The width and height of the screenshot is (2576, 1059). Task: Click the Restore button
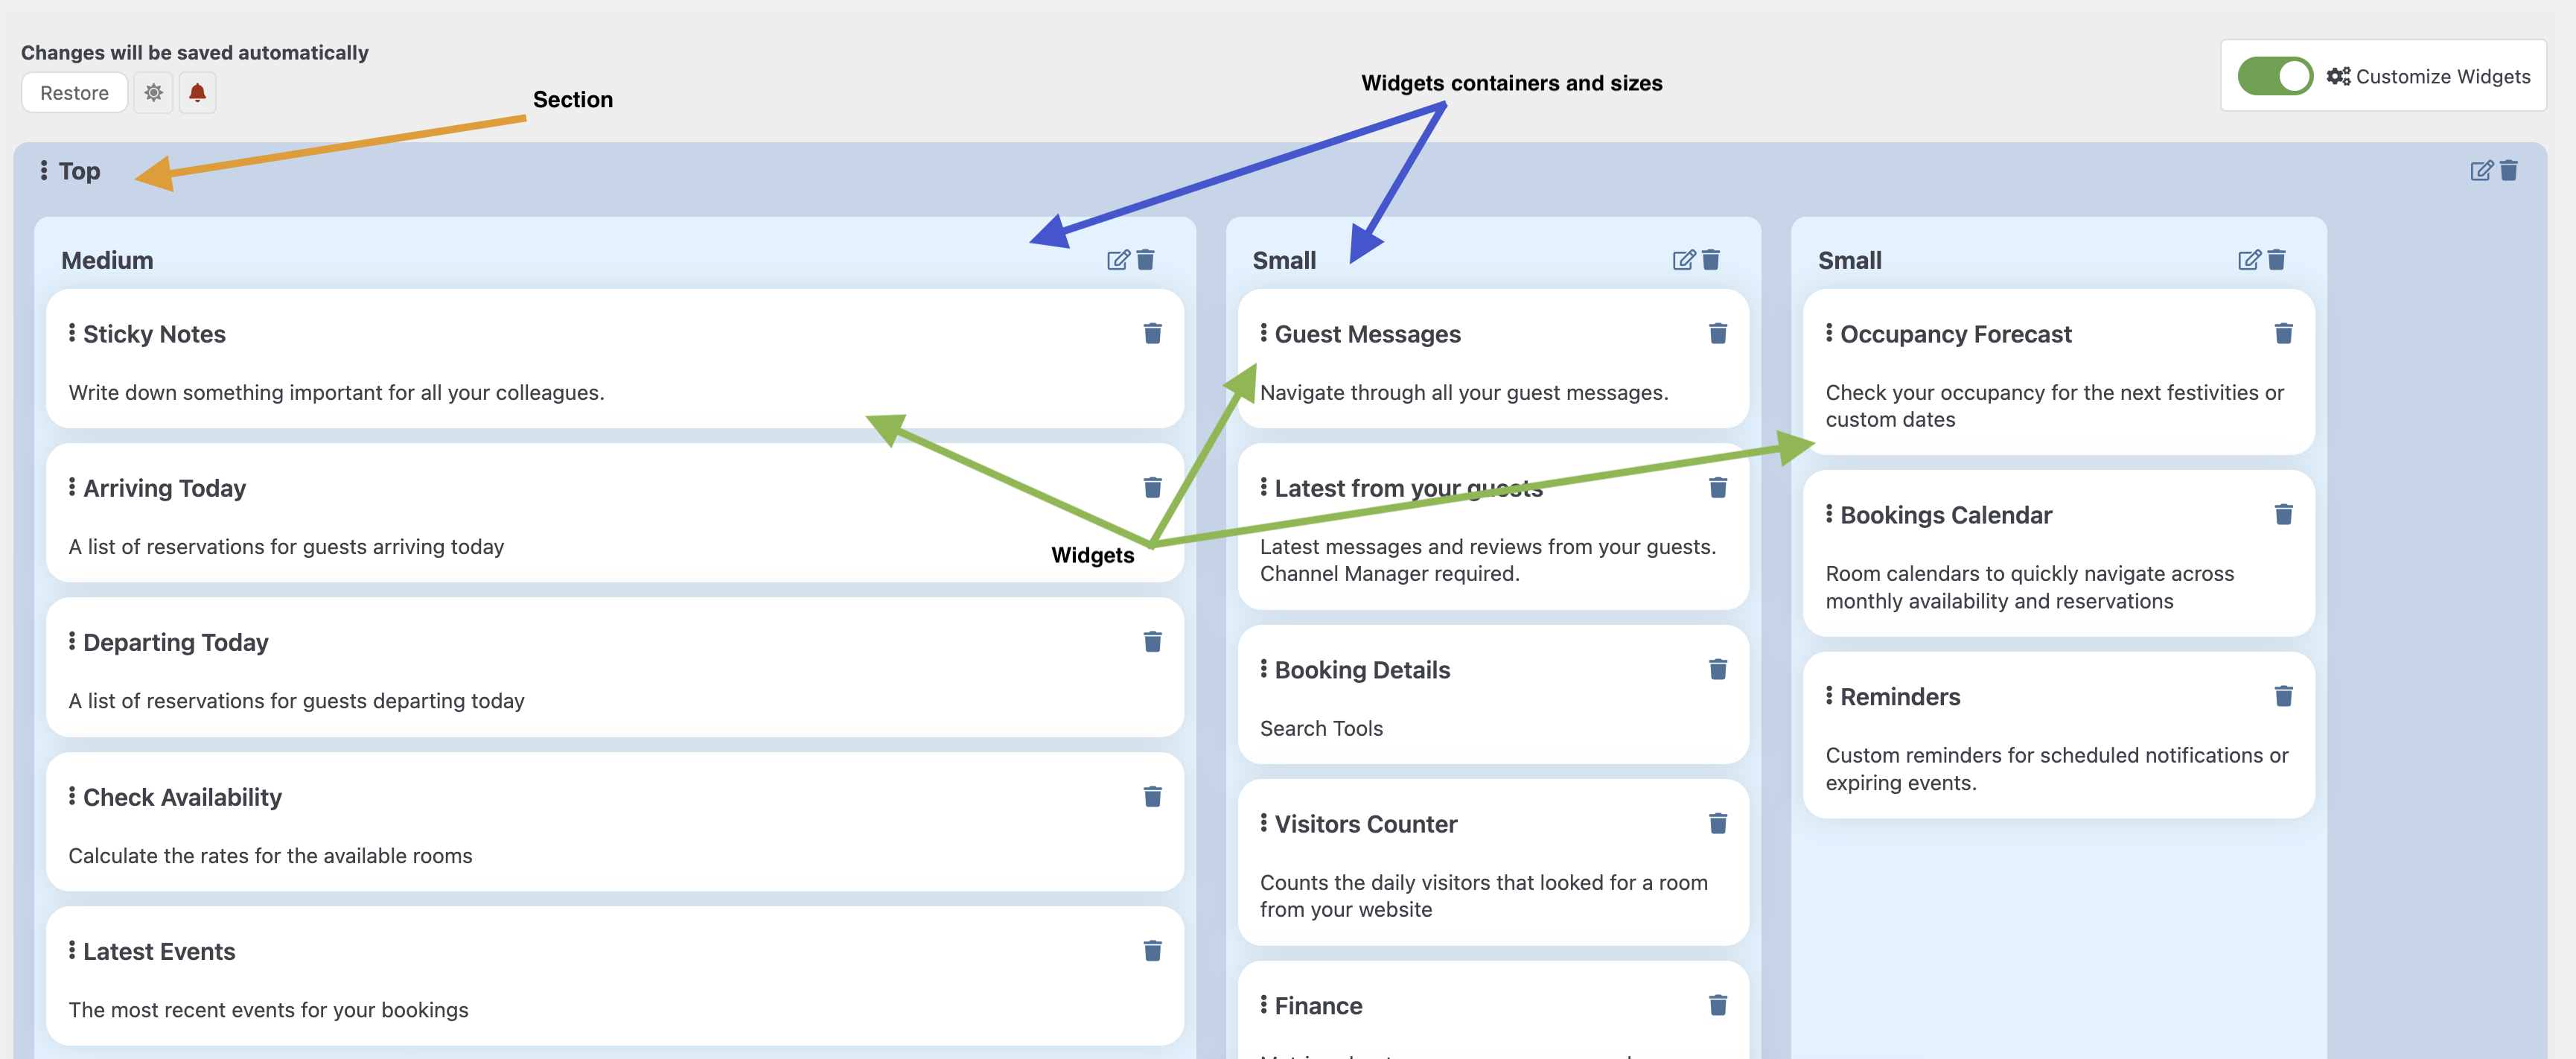coord(74,93)
